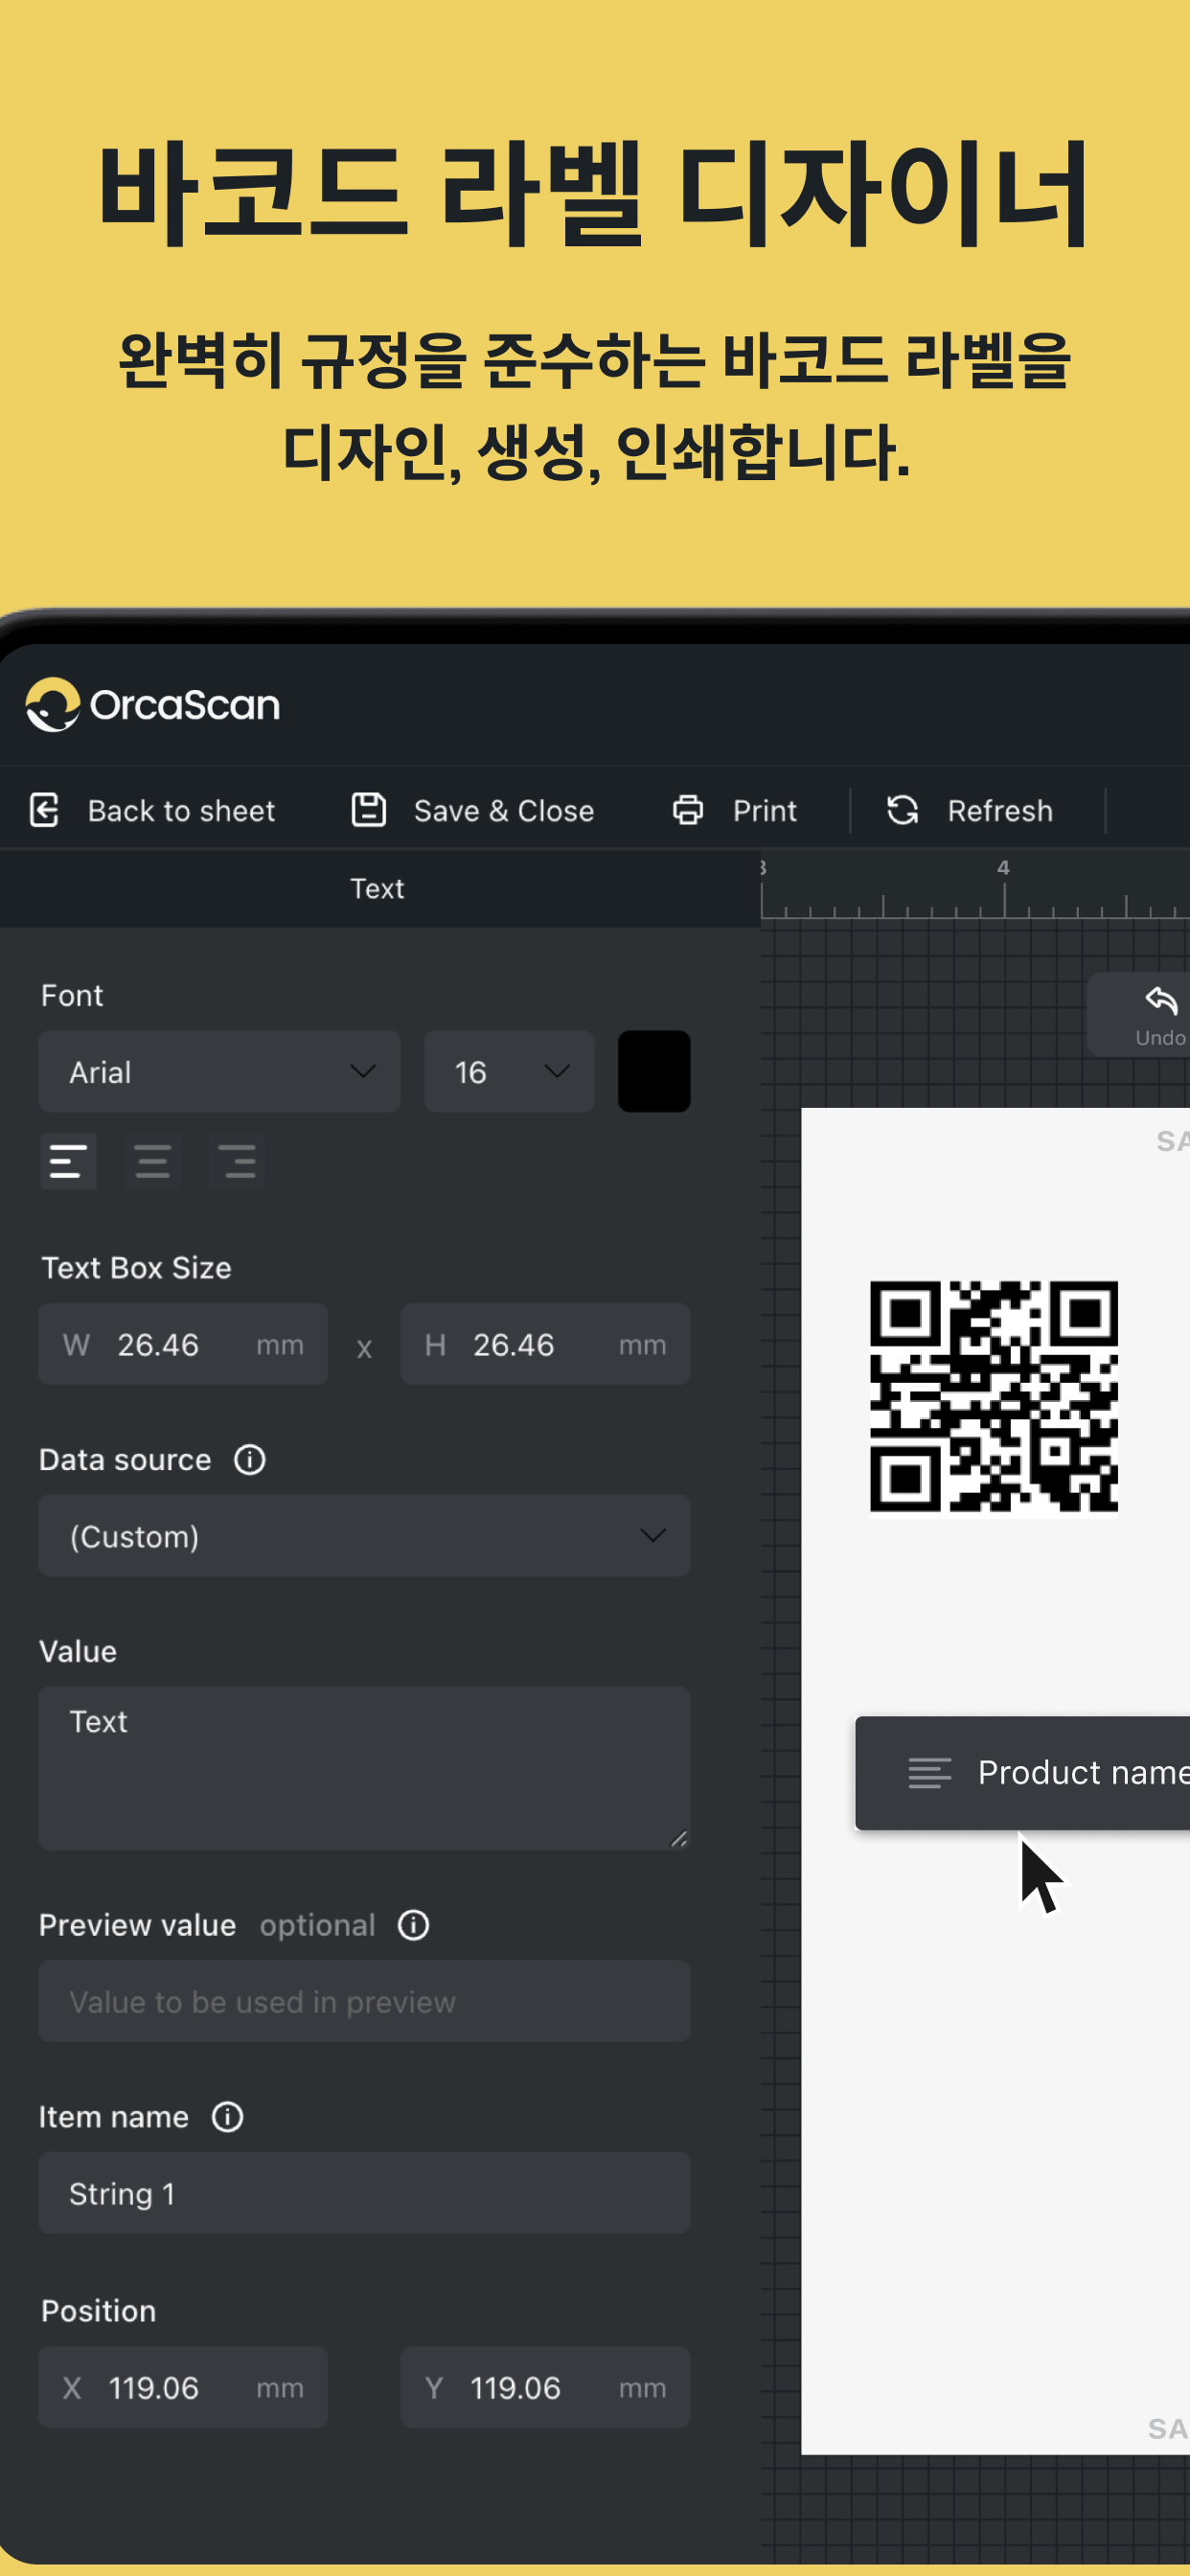Grab the Value textarea resize handle
The height and width of the screenshot is (2576, 1190).
pos(679,1838)
